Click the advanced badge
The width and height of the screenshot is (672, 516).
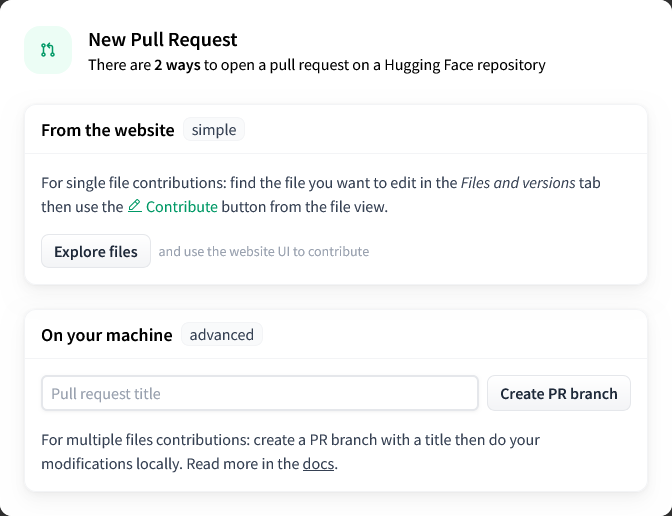point(222,334)
